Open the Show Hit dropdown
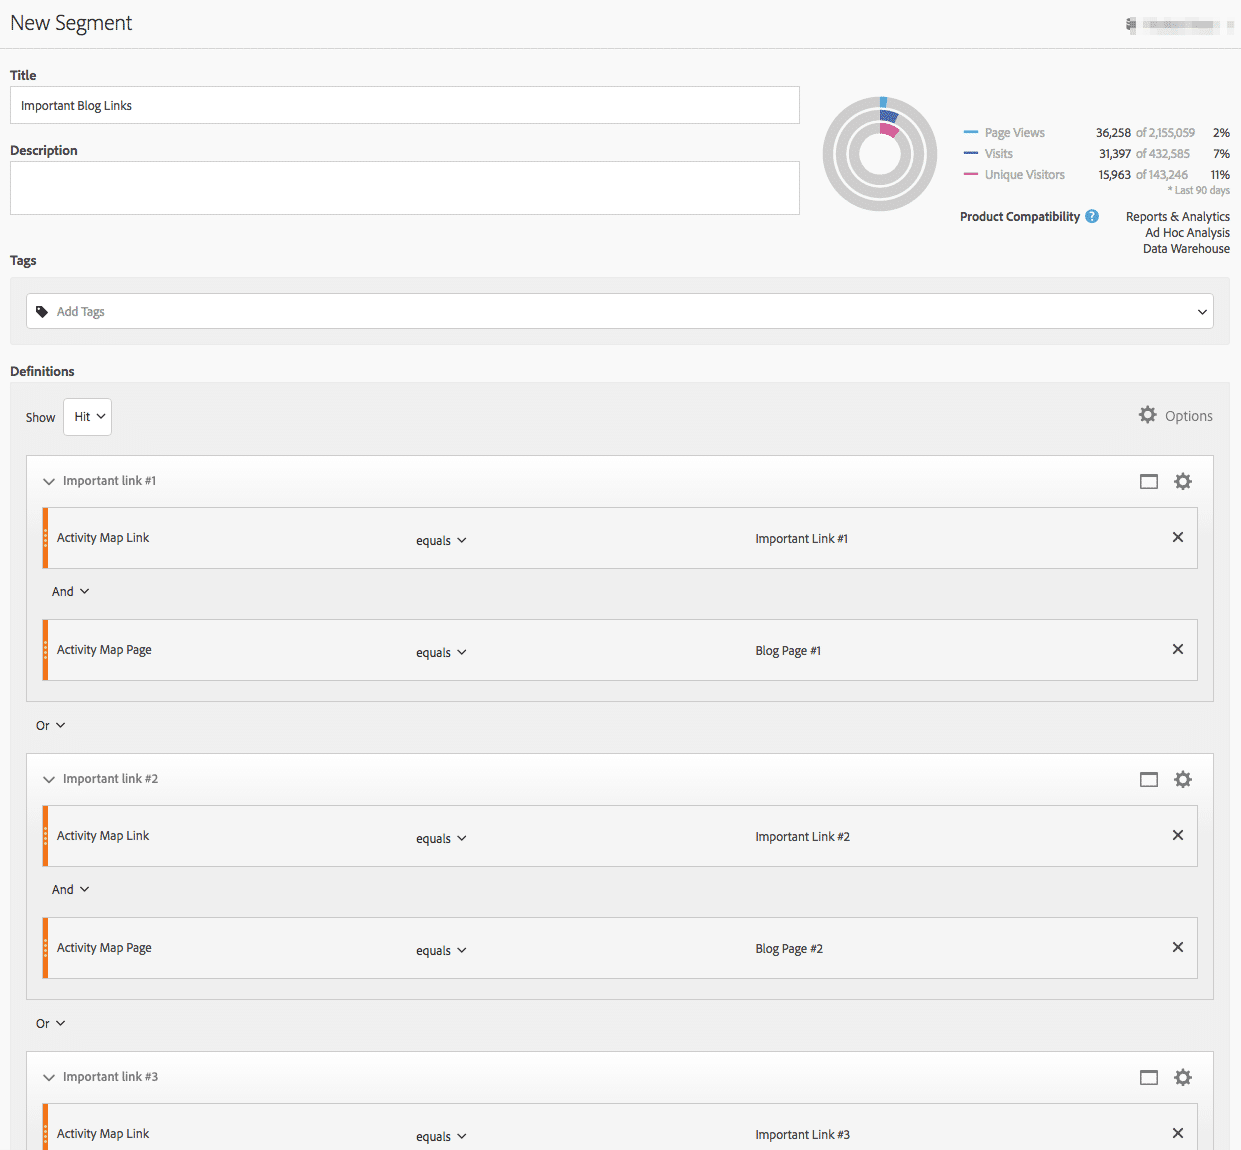This screenshot has width=1241, height=1150. point(88,417)
